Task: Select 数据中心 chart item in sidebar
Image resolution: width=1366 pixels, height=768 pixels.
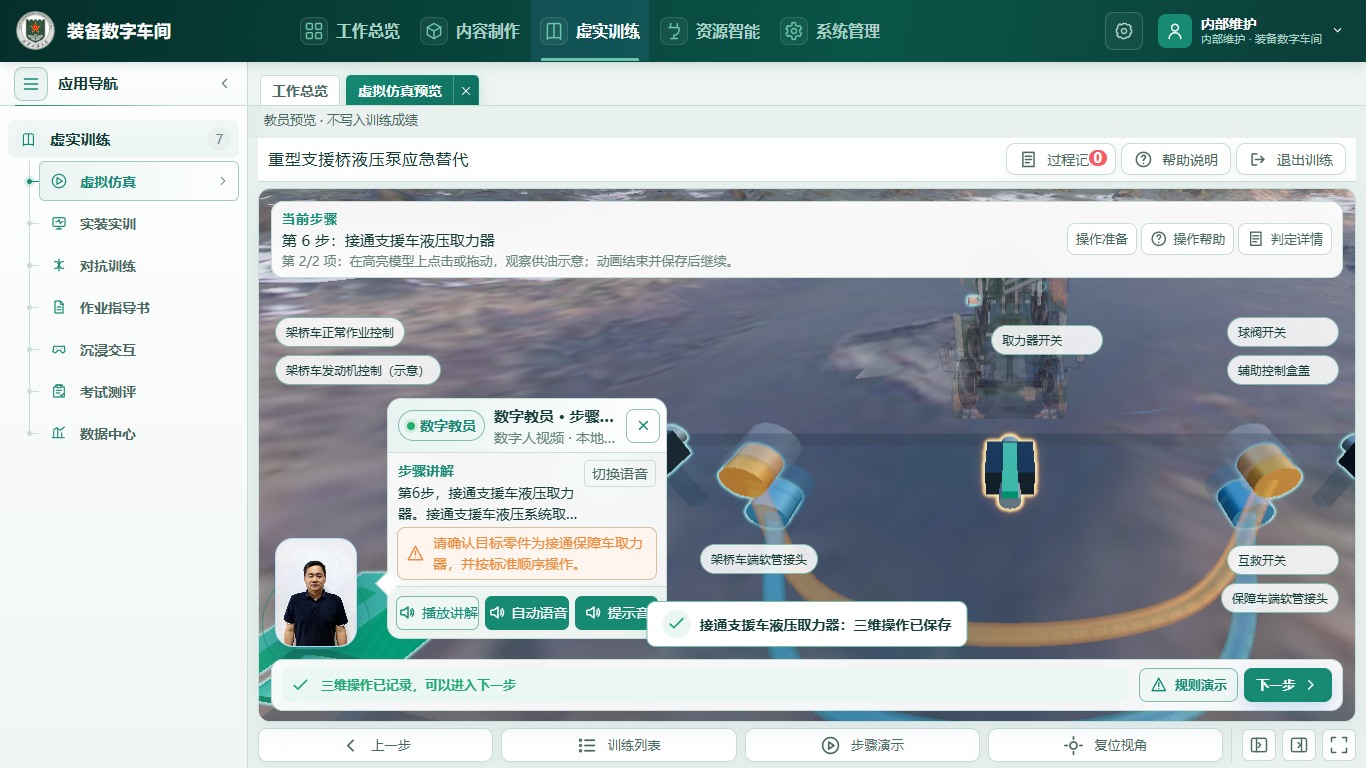Action: click(x=108, y=434)
